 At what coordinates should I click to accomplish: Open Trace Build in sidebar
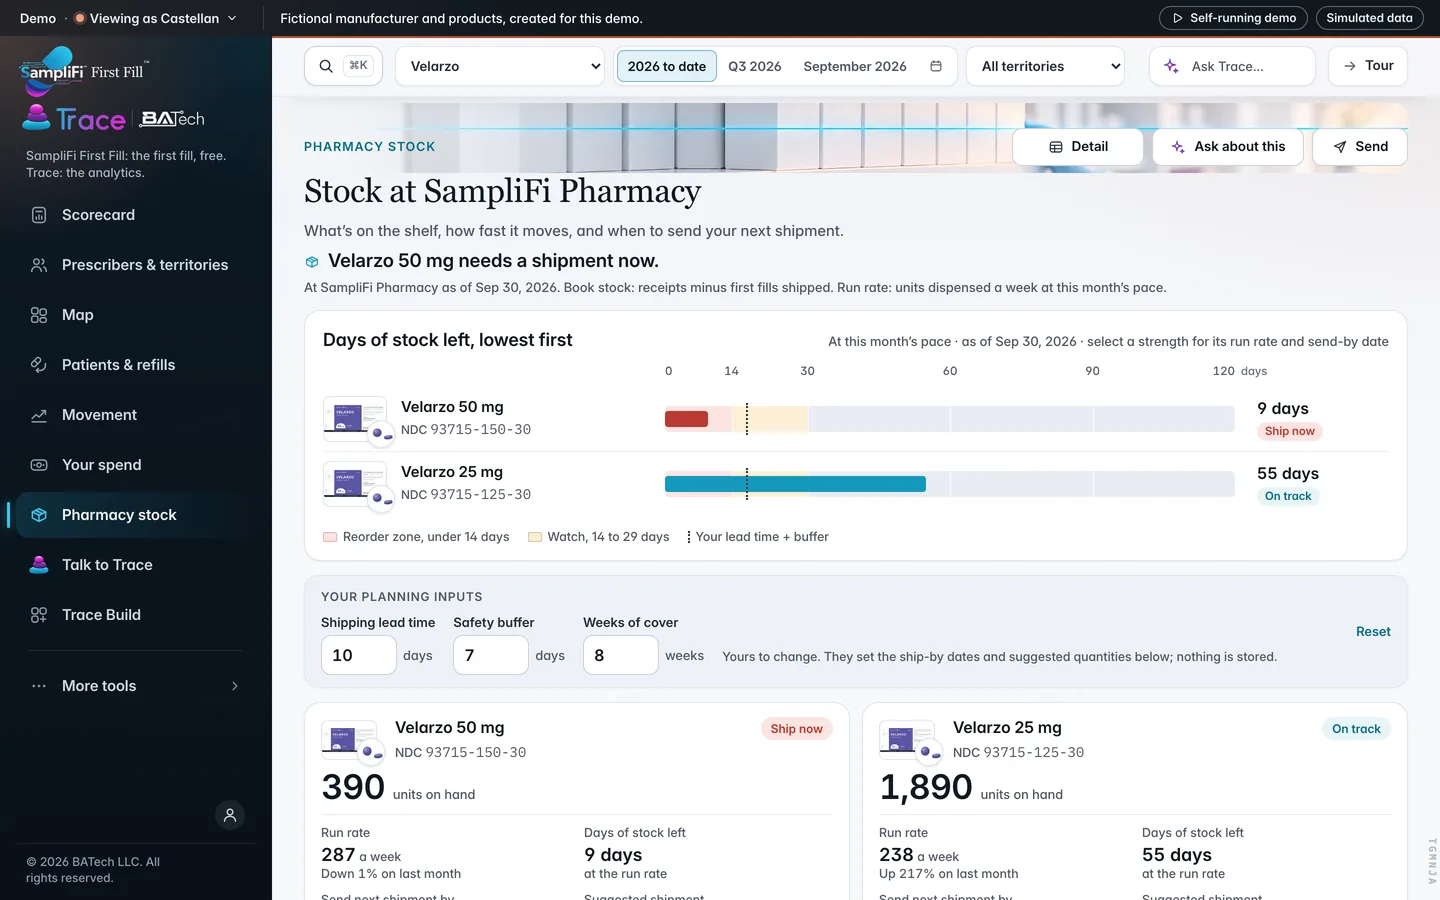[x=136, y=615]
